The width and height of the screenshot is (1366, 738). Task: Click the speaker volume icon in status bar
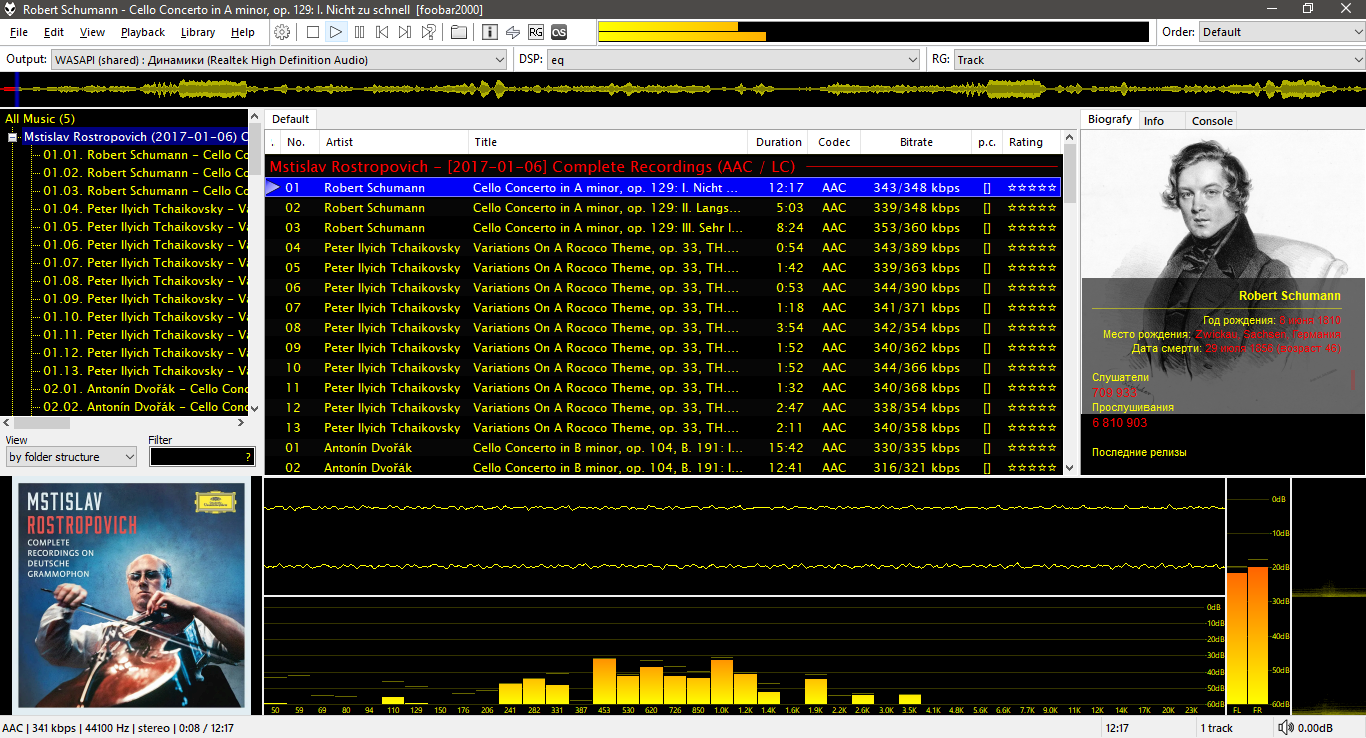coord(1285,728)
